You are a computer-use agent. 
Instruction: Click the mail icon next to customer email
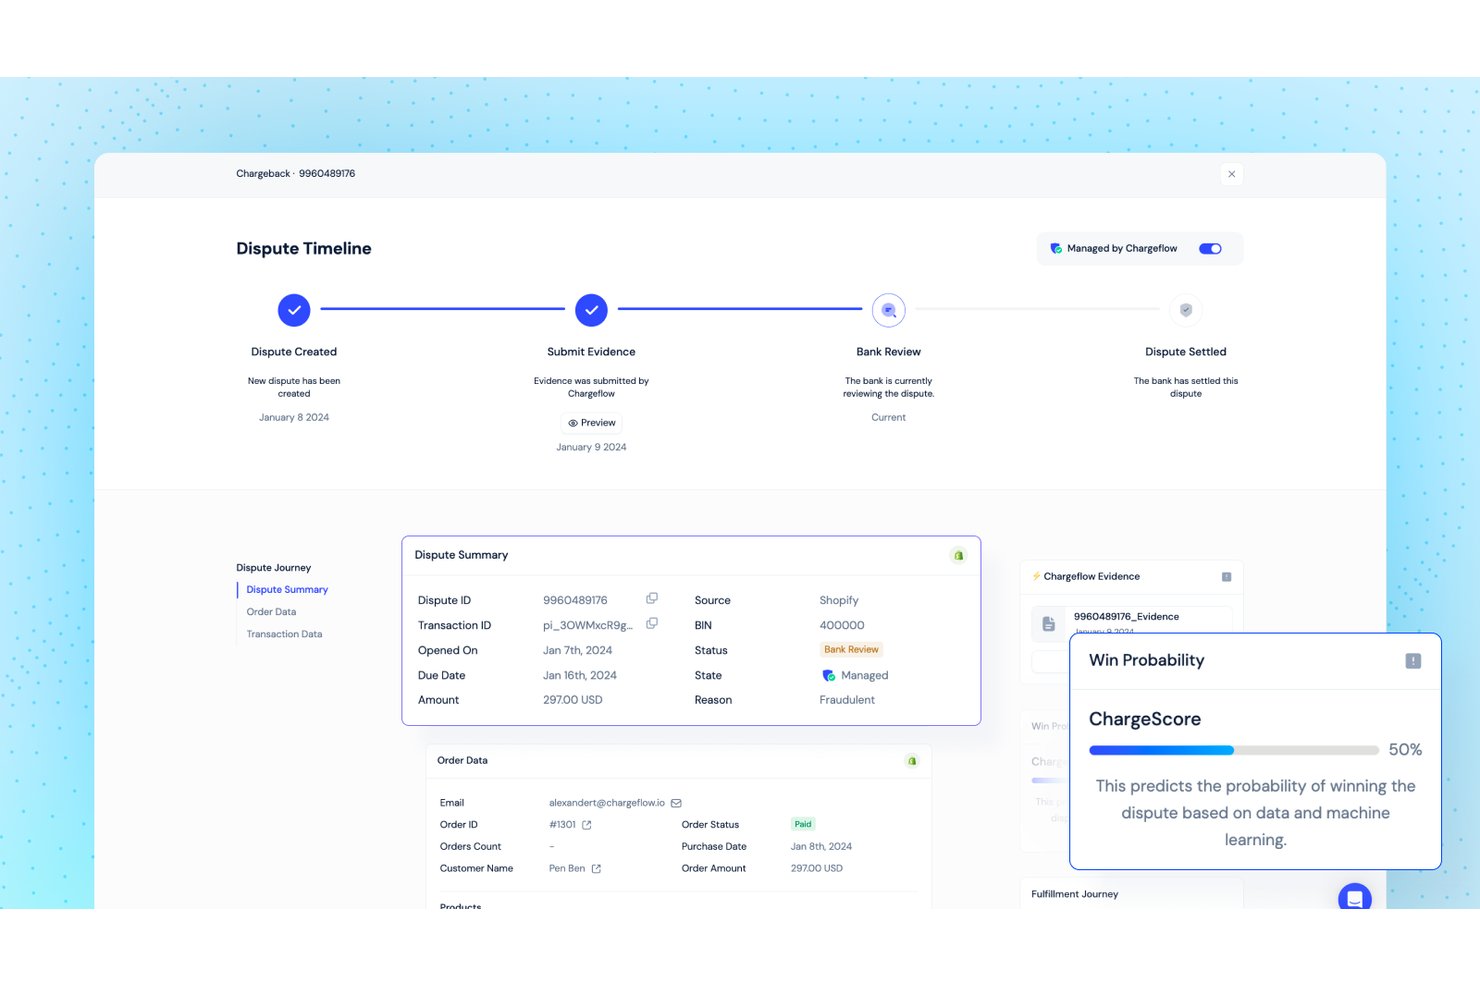click(x=676, y=803)
